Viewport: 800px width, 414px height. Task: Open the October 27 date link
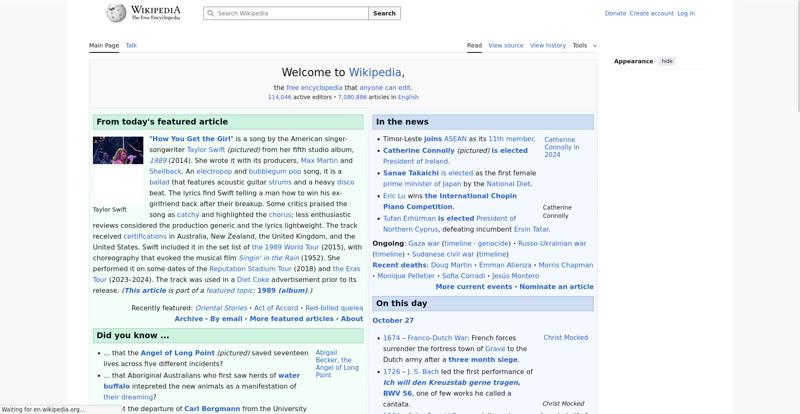[x=393, y=320]
